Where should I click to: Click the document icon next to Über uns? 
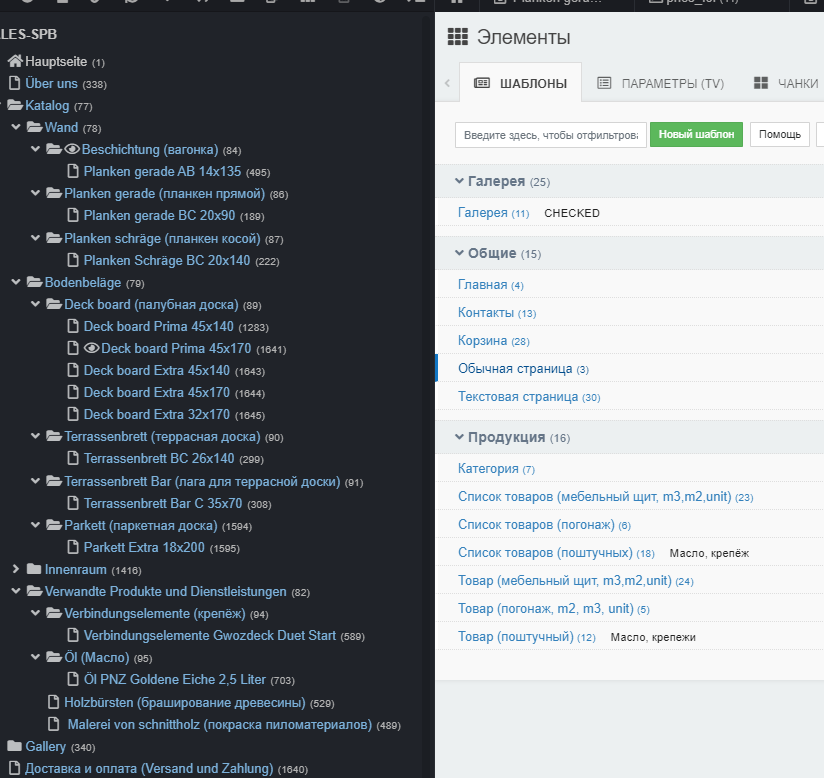(x=15, y=83)
